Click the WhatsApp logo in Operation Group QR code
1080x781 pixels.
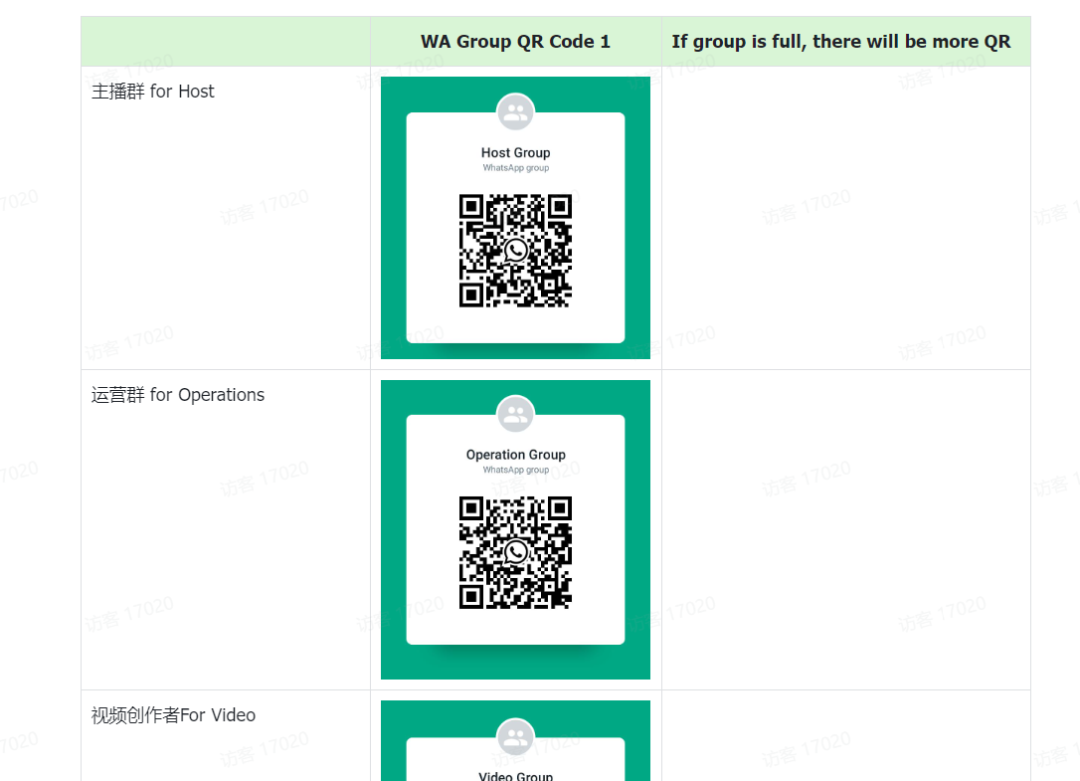click(516, 552)
